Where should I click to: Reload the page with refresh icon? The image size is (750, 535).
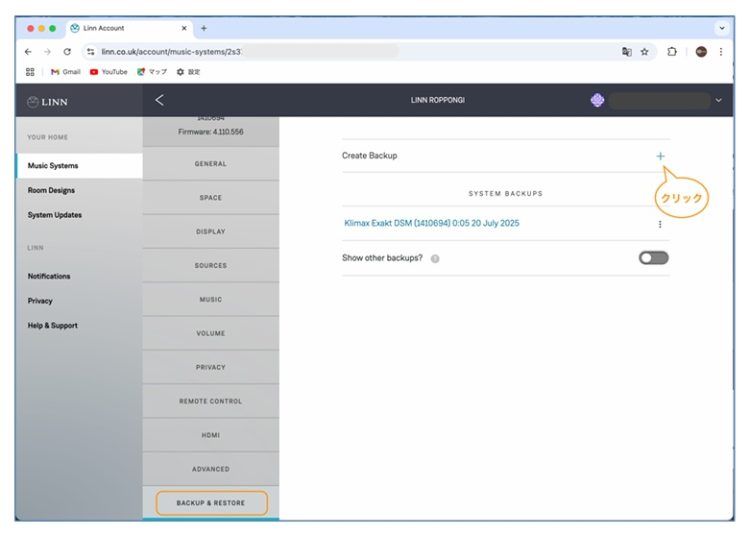tap(67, 52)
